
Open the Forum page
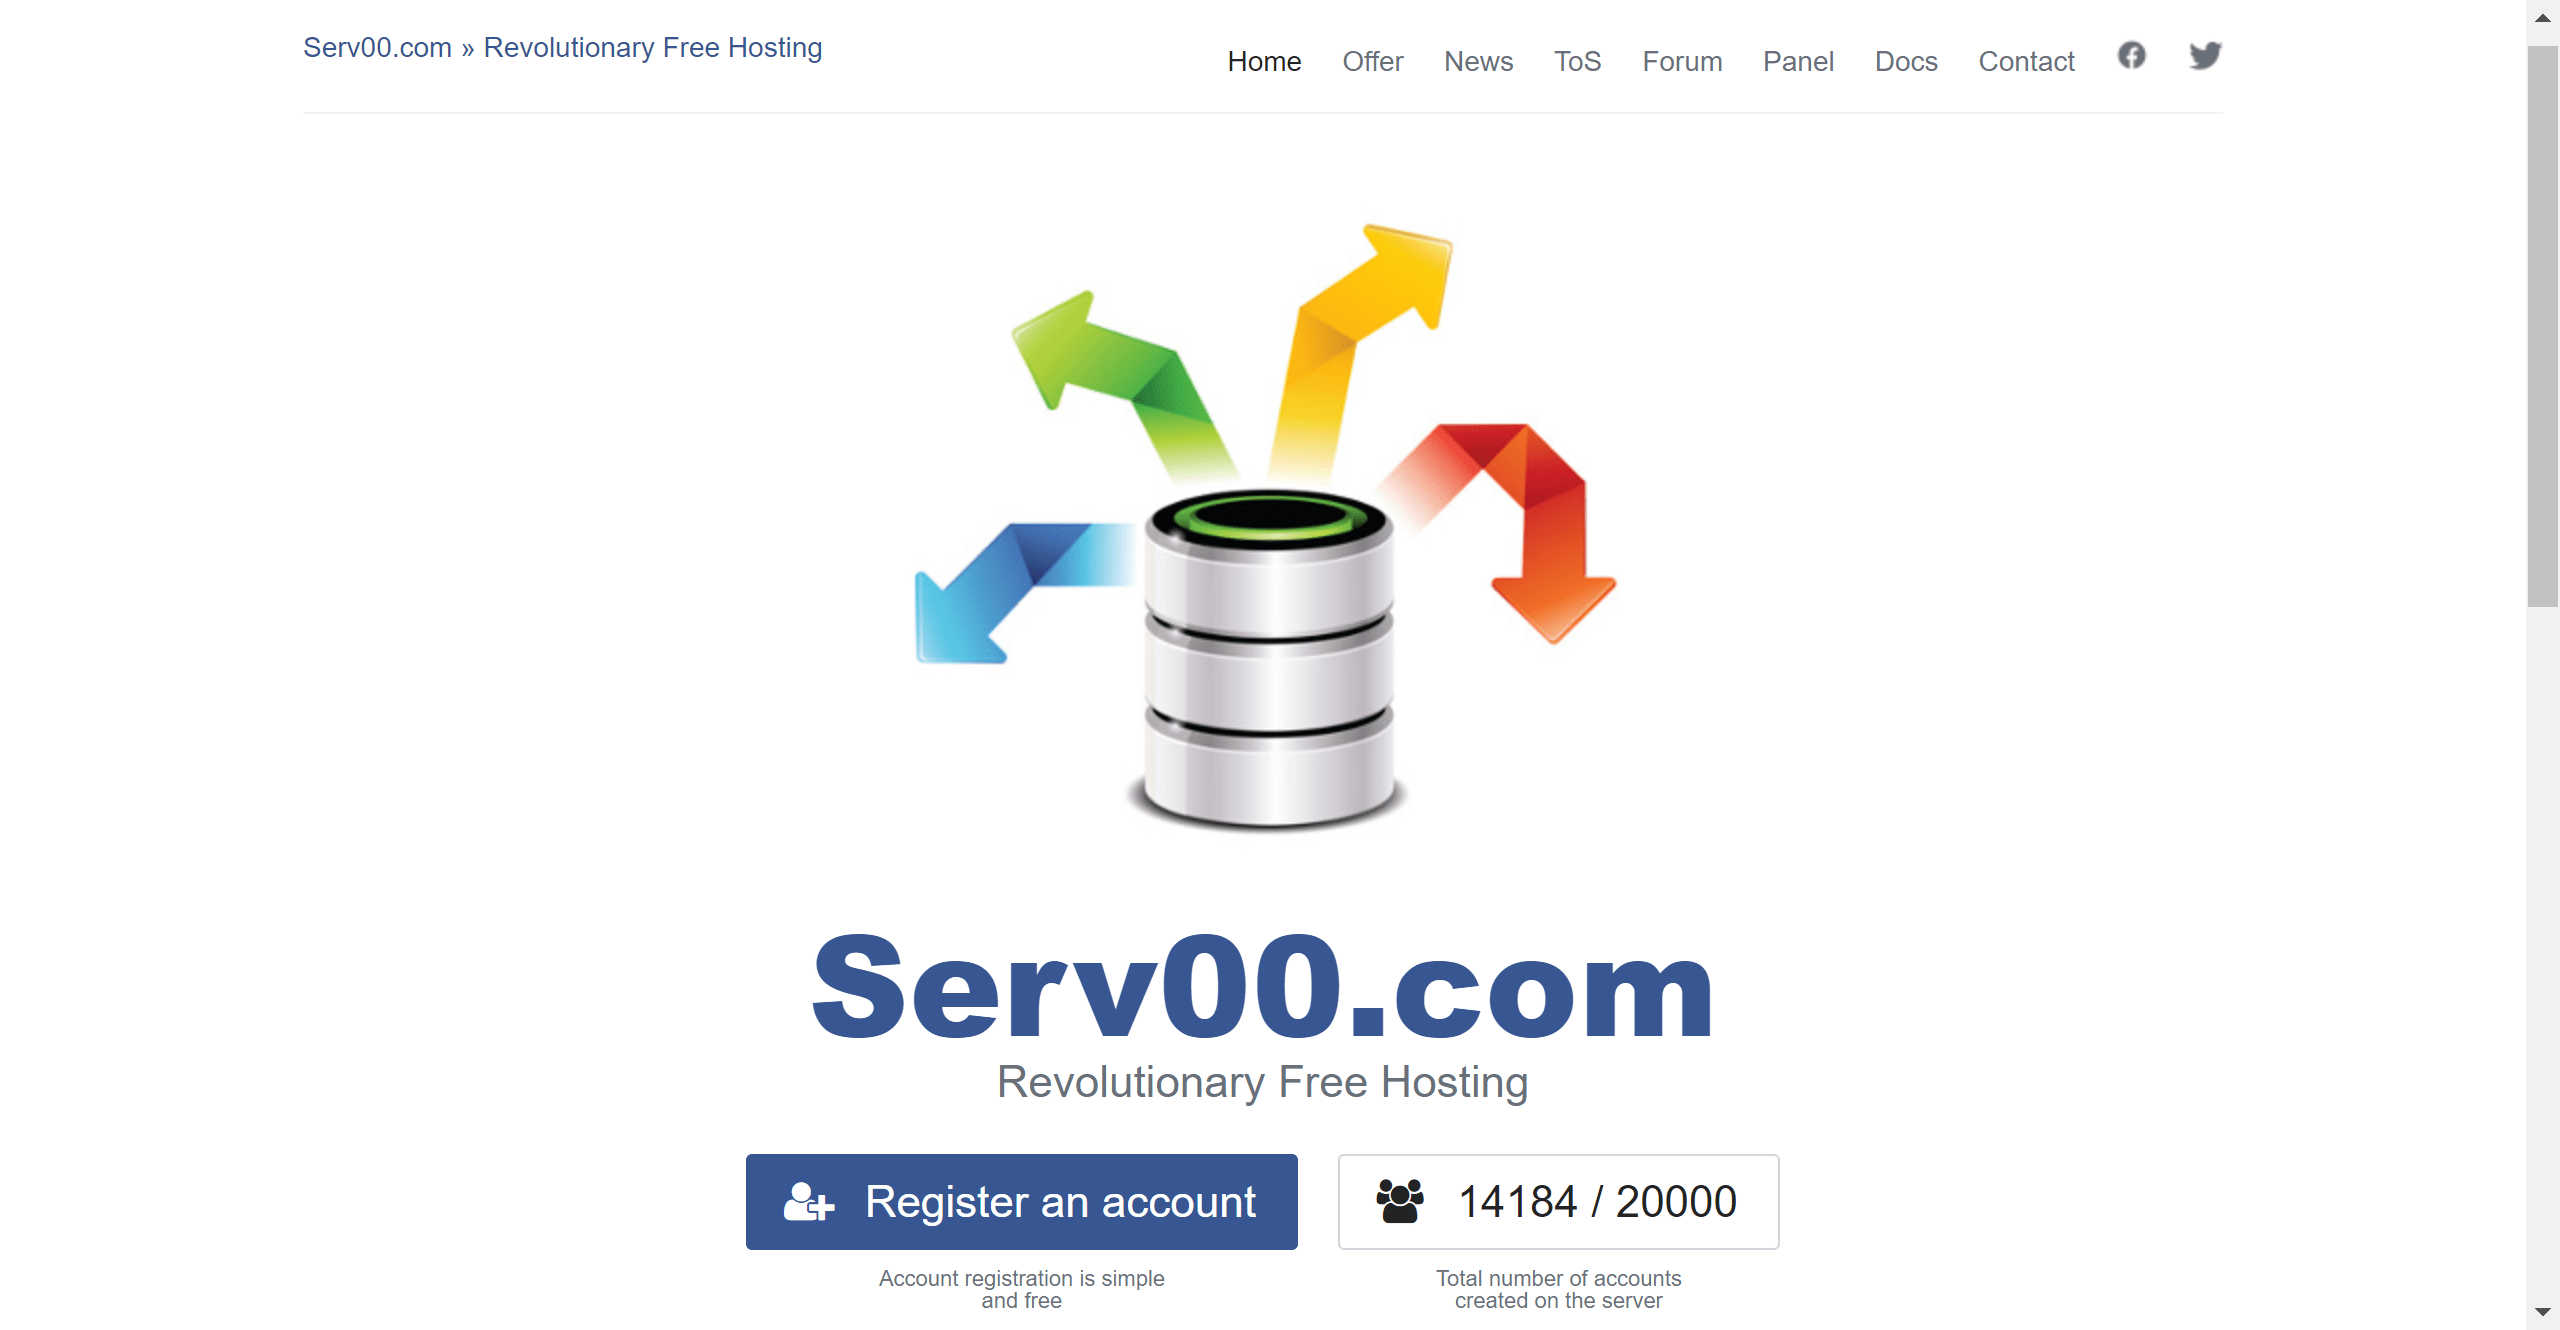tap(1680, 61)
